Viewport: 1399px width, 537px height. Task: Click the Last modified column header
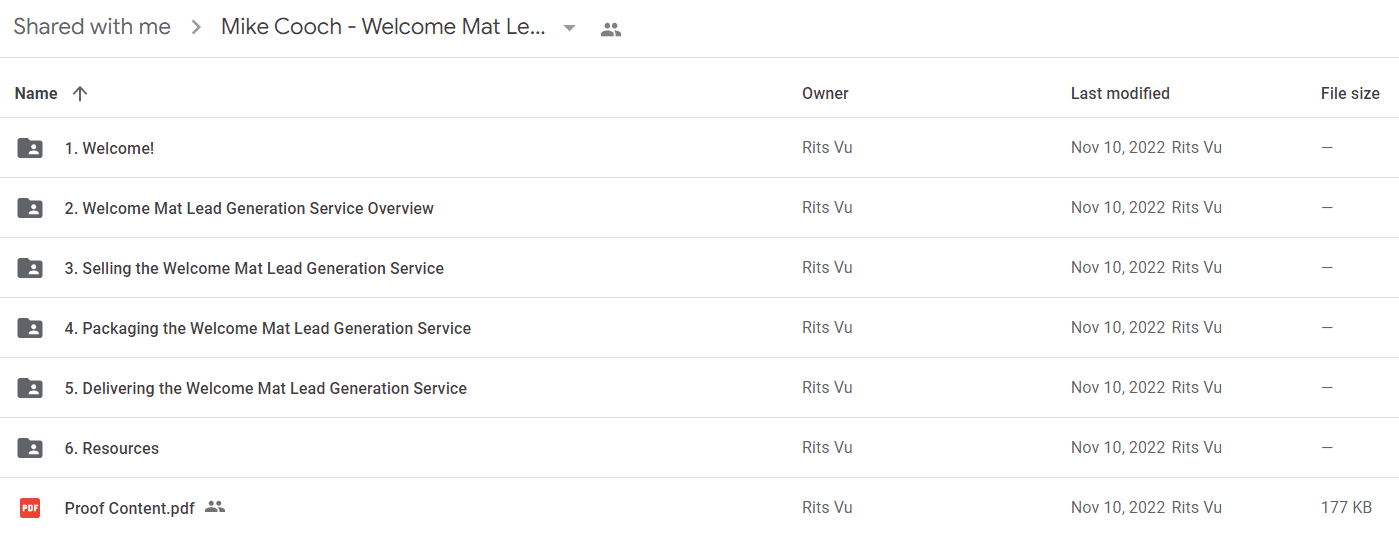tap(1120, 93)
